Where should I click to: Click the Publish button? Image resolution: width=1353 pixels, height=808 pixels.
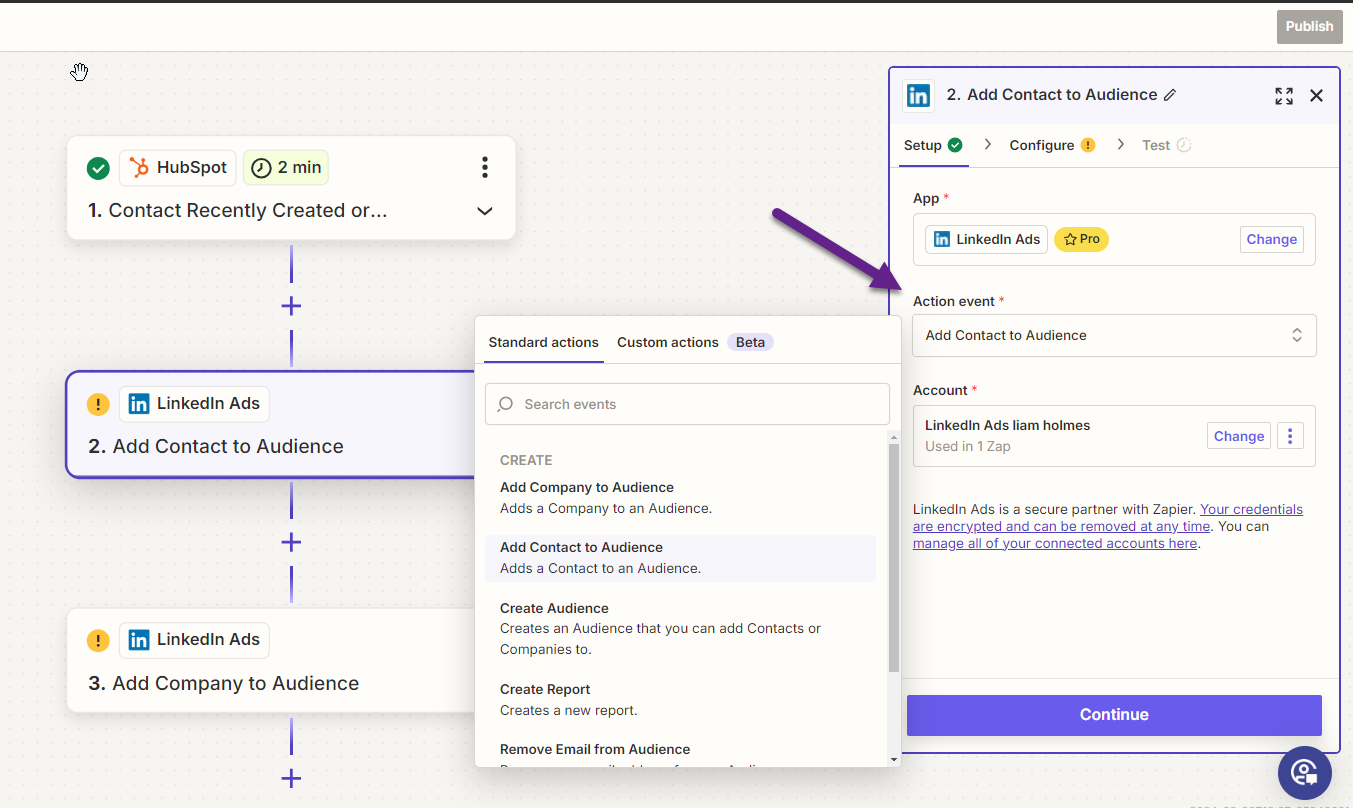(x=1309, y=27)
